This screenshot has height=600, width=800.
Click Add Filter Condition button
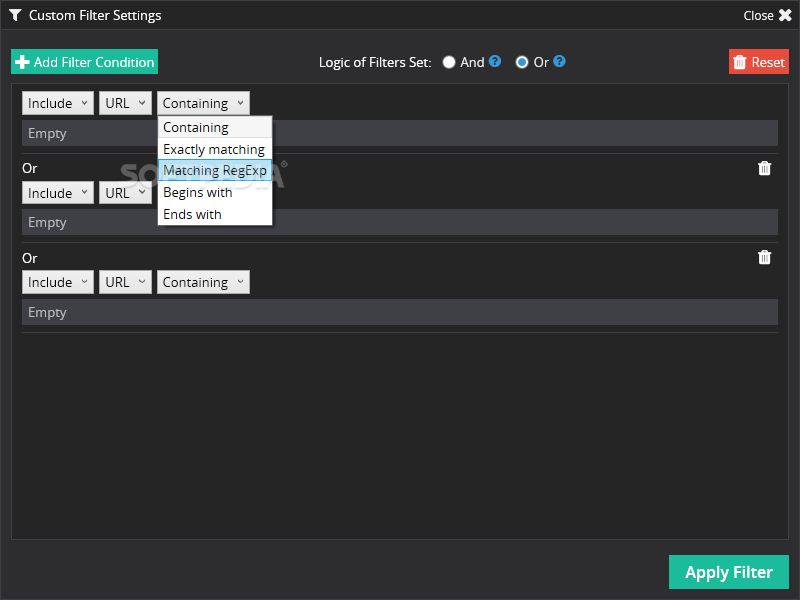coord(85,62)
